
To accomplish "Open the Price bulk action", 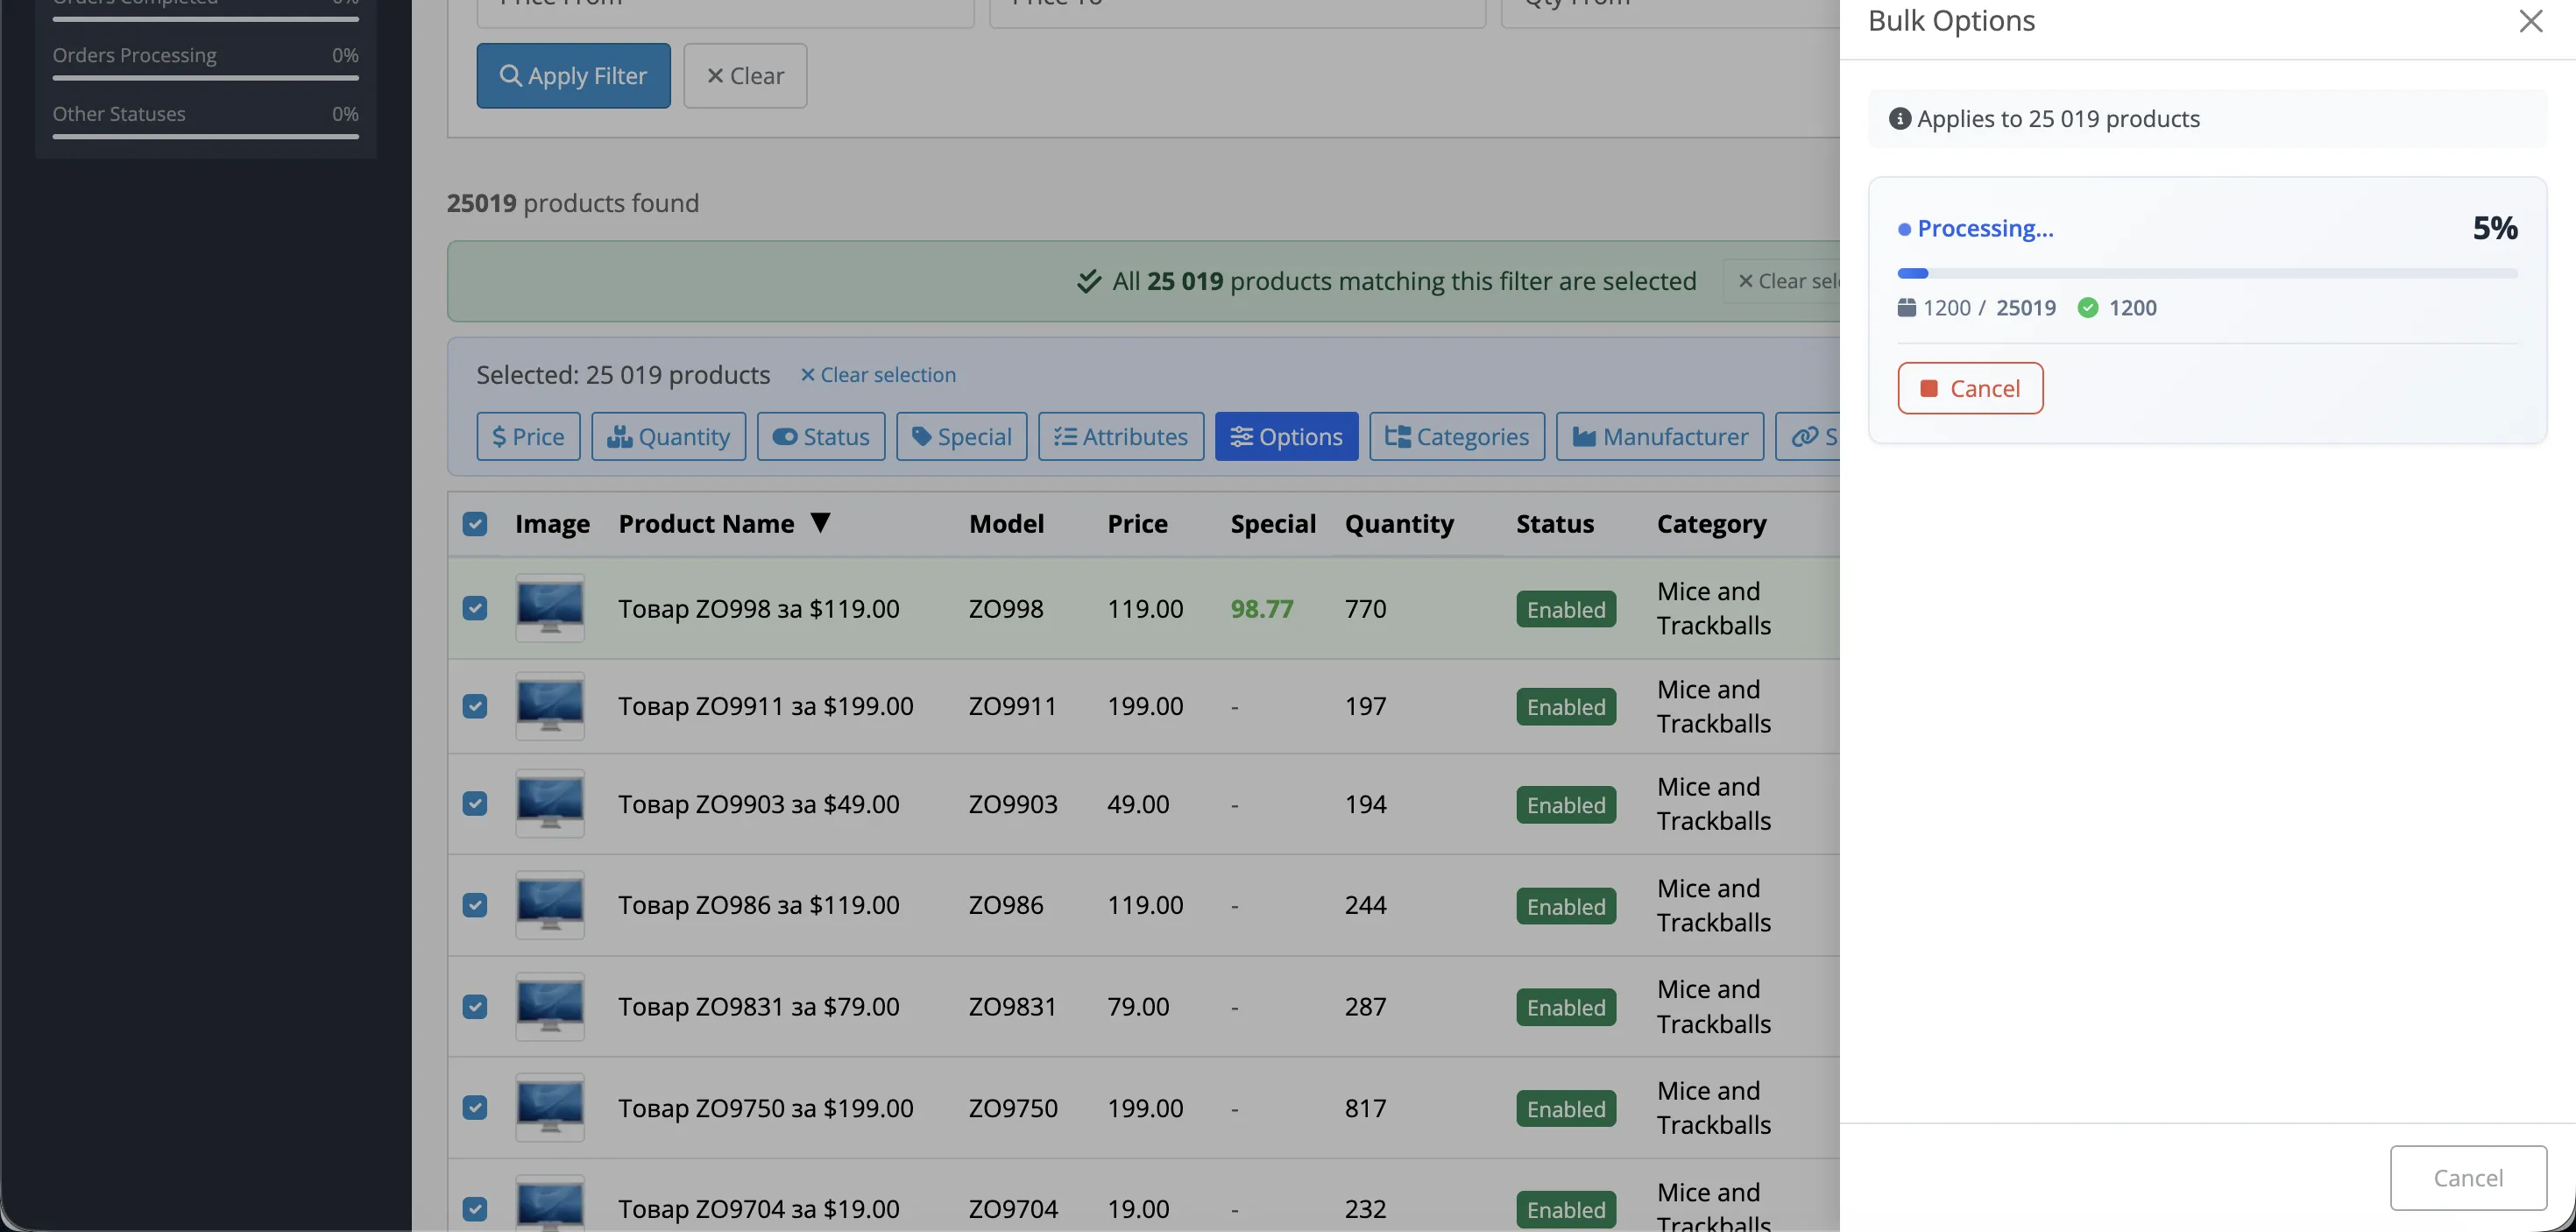I will [x=528, y=437].
